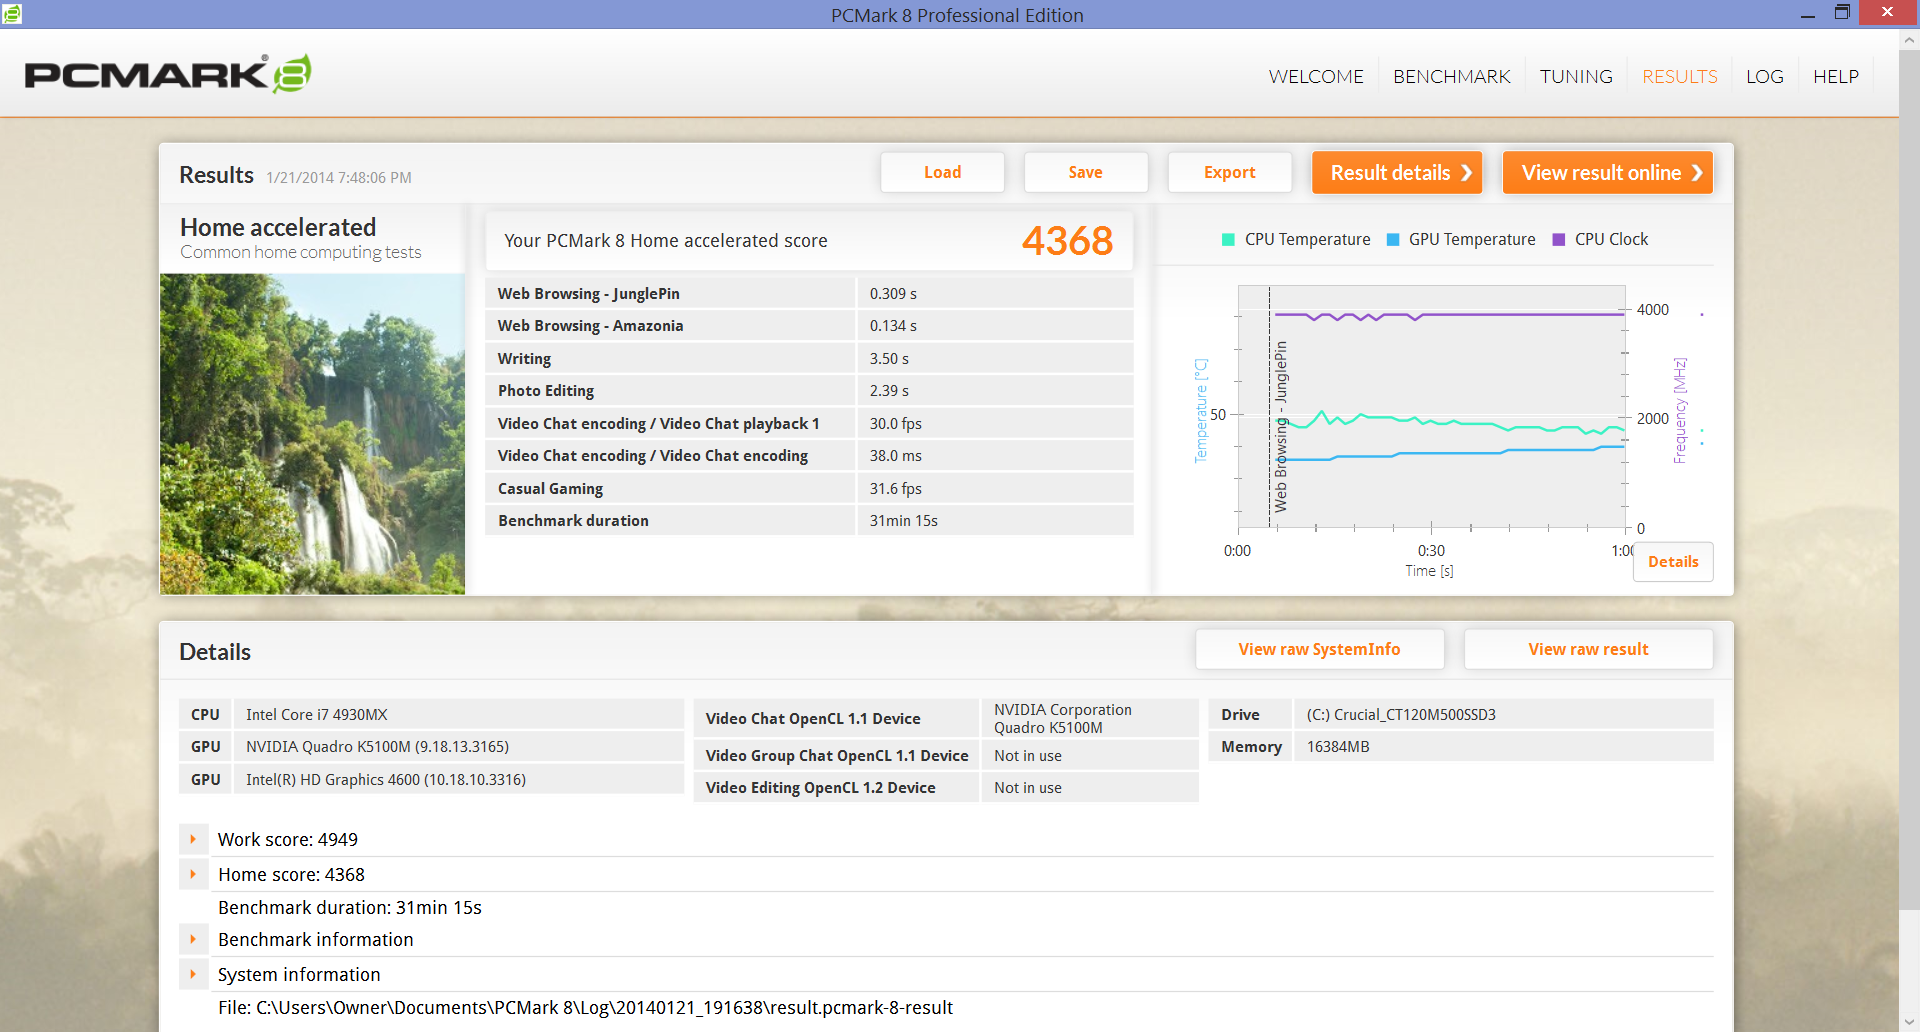Click the PCMark 8 logo
1920x1032 pixels.
(168, 74)
